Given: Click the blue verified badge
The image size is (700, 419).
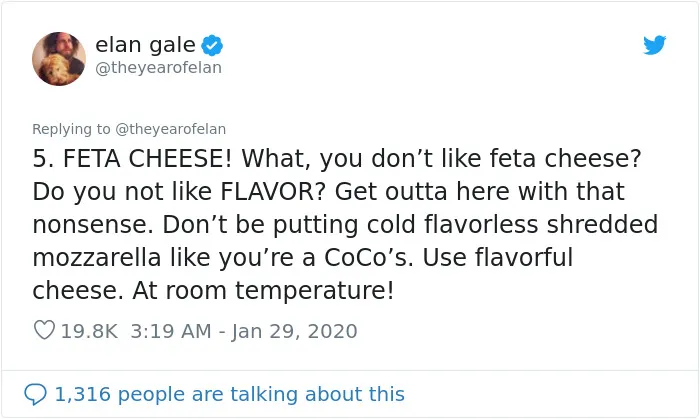Looking at the screenshot, I should [212, 45].
